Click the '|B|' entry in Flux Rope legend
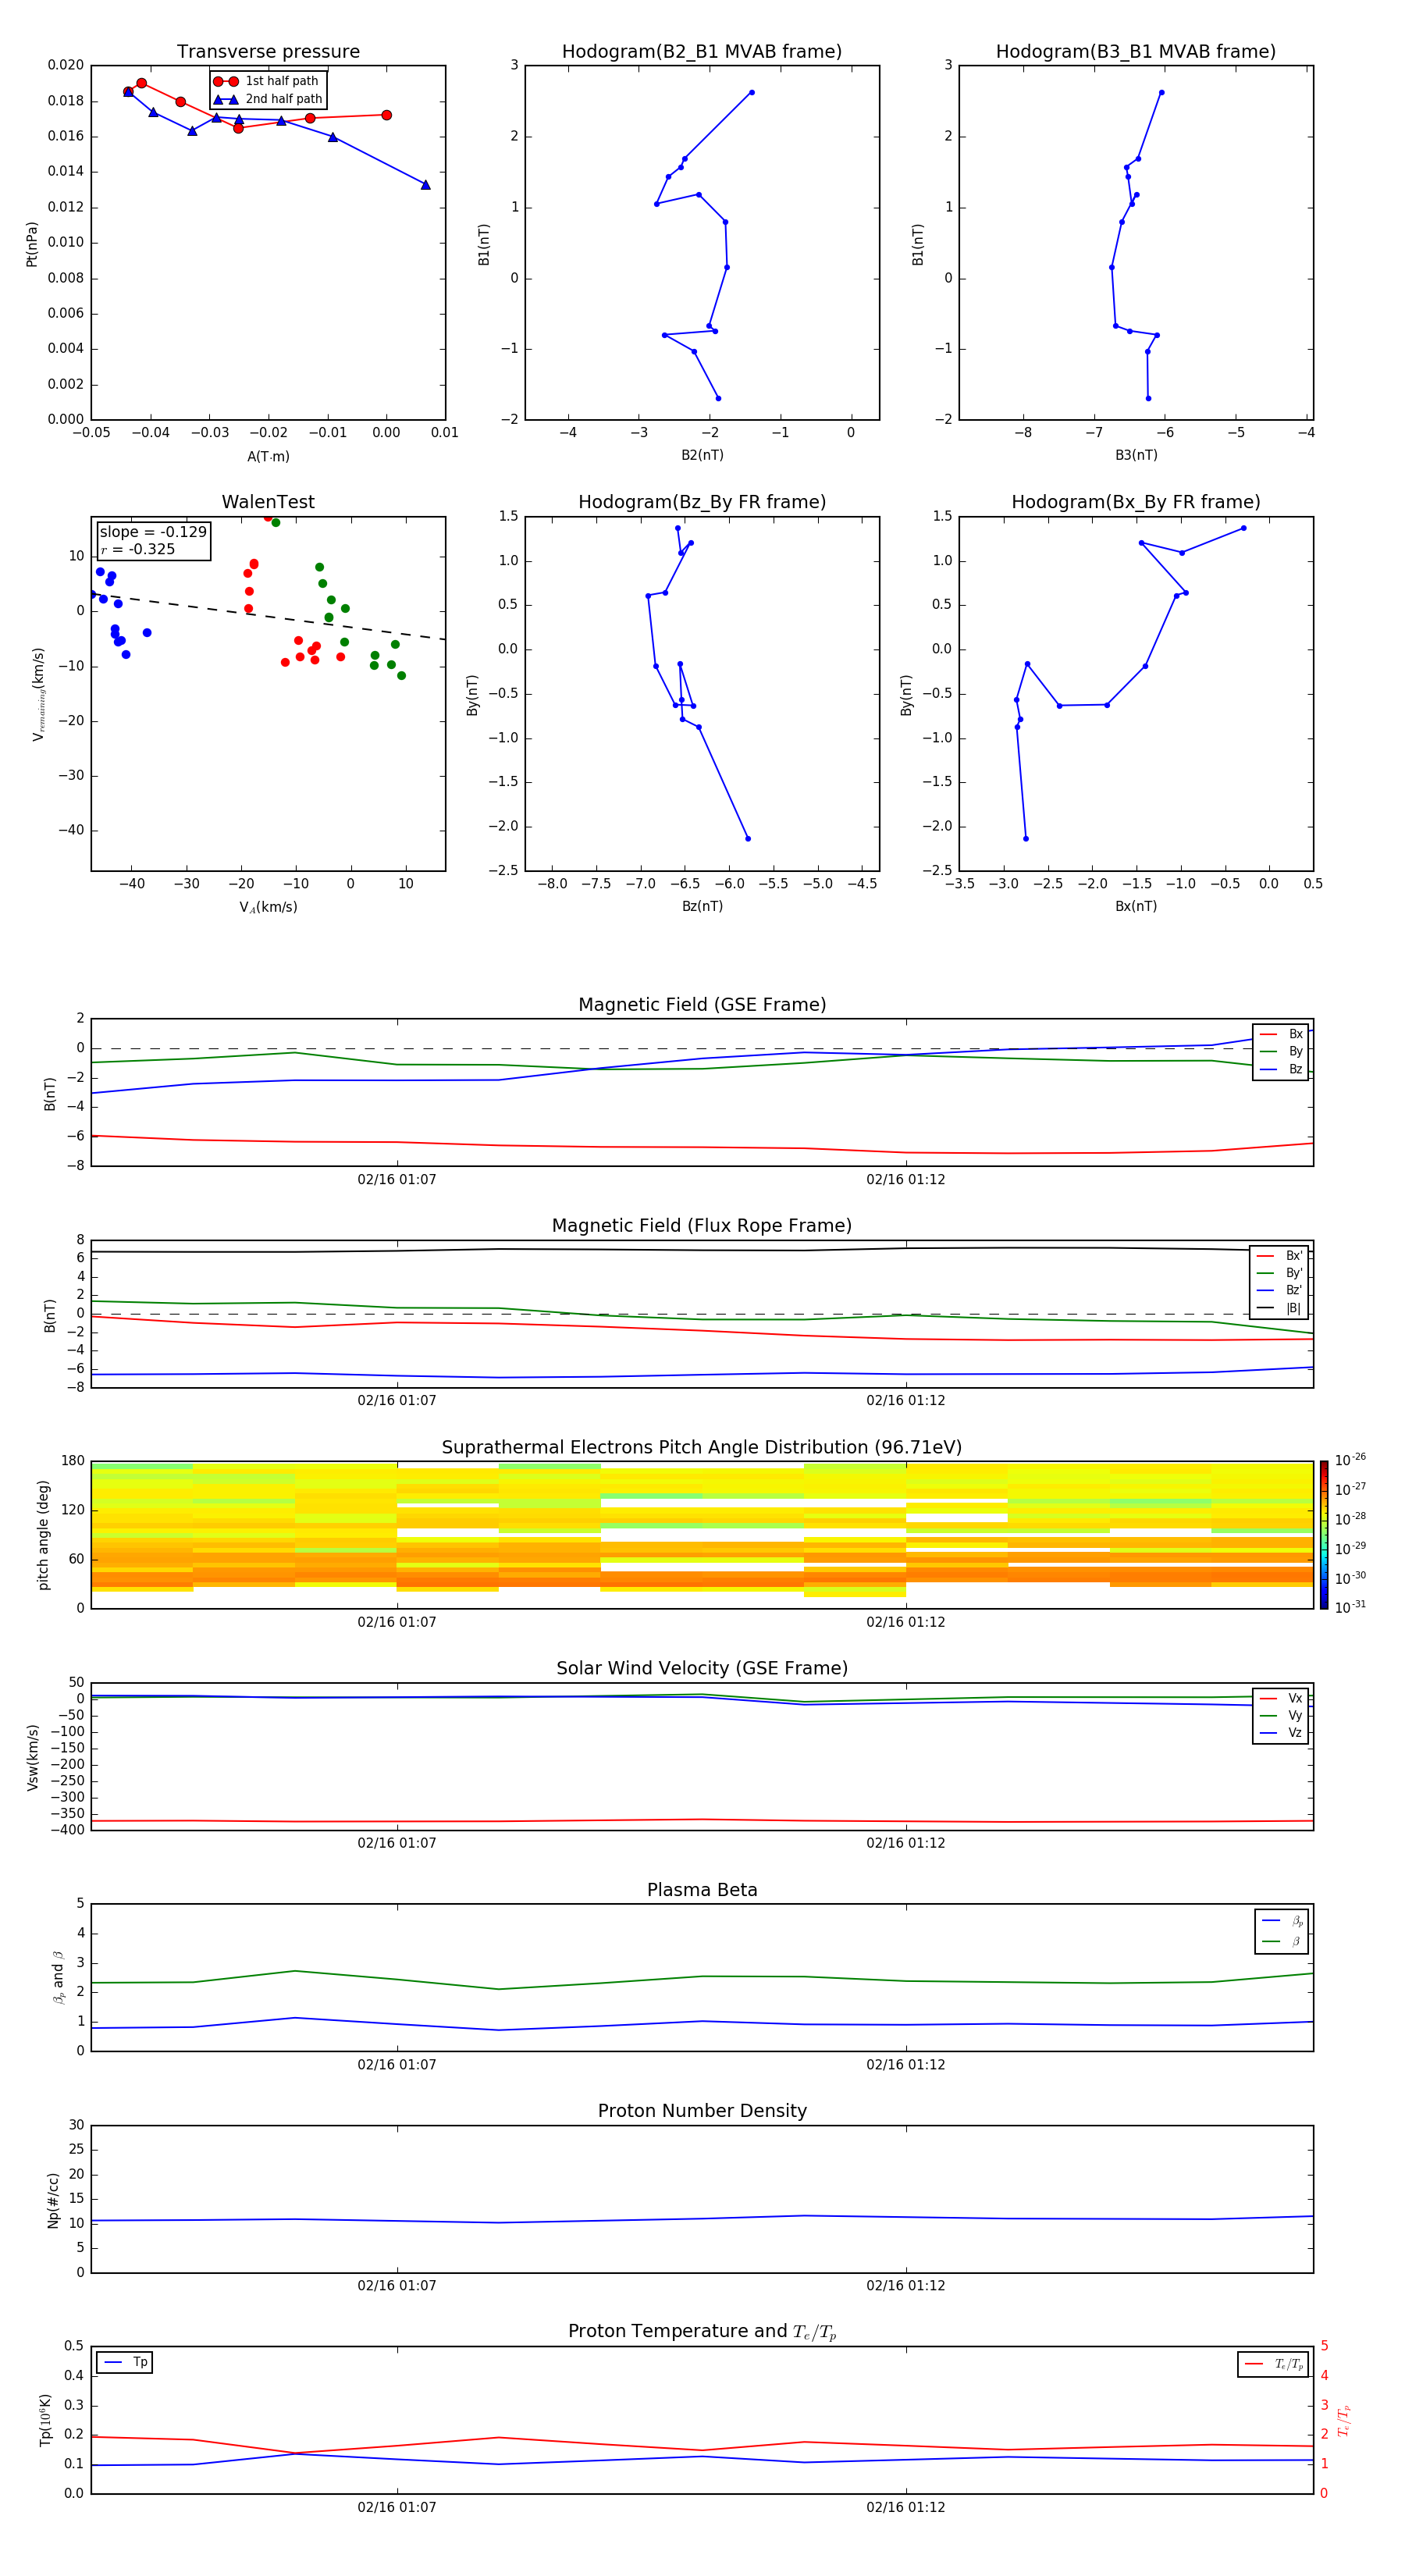This screenshot has height=2576, width=1405. (x=1279, y=1308)
